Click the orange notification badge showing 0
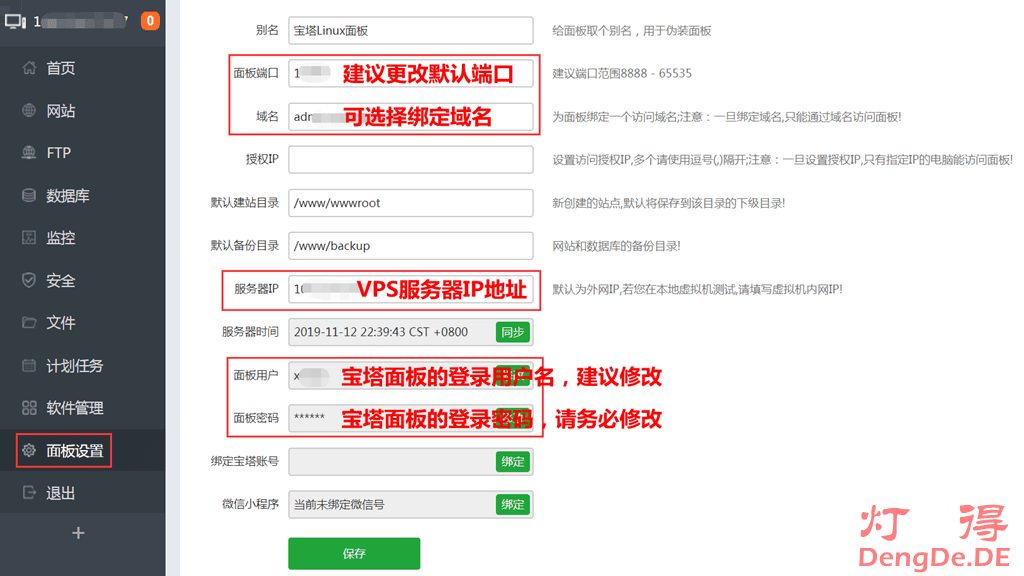1024x576 pixels. click(x=150, y=20)
